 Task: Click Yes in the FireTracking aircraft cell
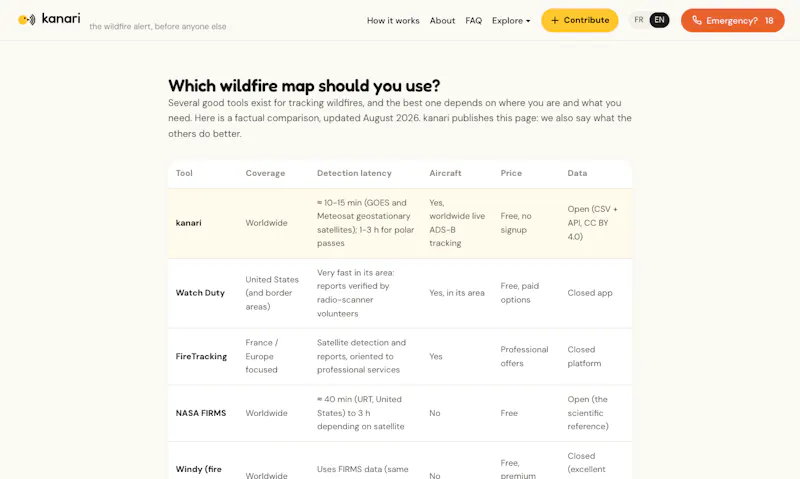pyautogui.click(x=436, y=356)
